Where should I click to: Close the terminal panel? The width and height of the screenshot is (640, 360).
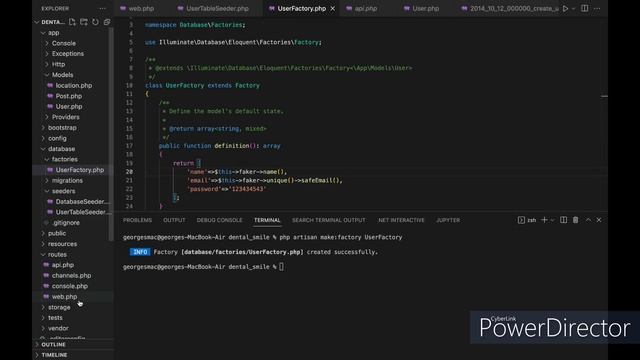point(599,220)
